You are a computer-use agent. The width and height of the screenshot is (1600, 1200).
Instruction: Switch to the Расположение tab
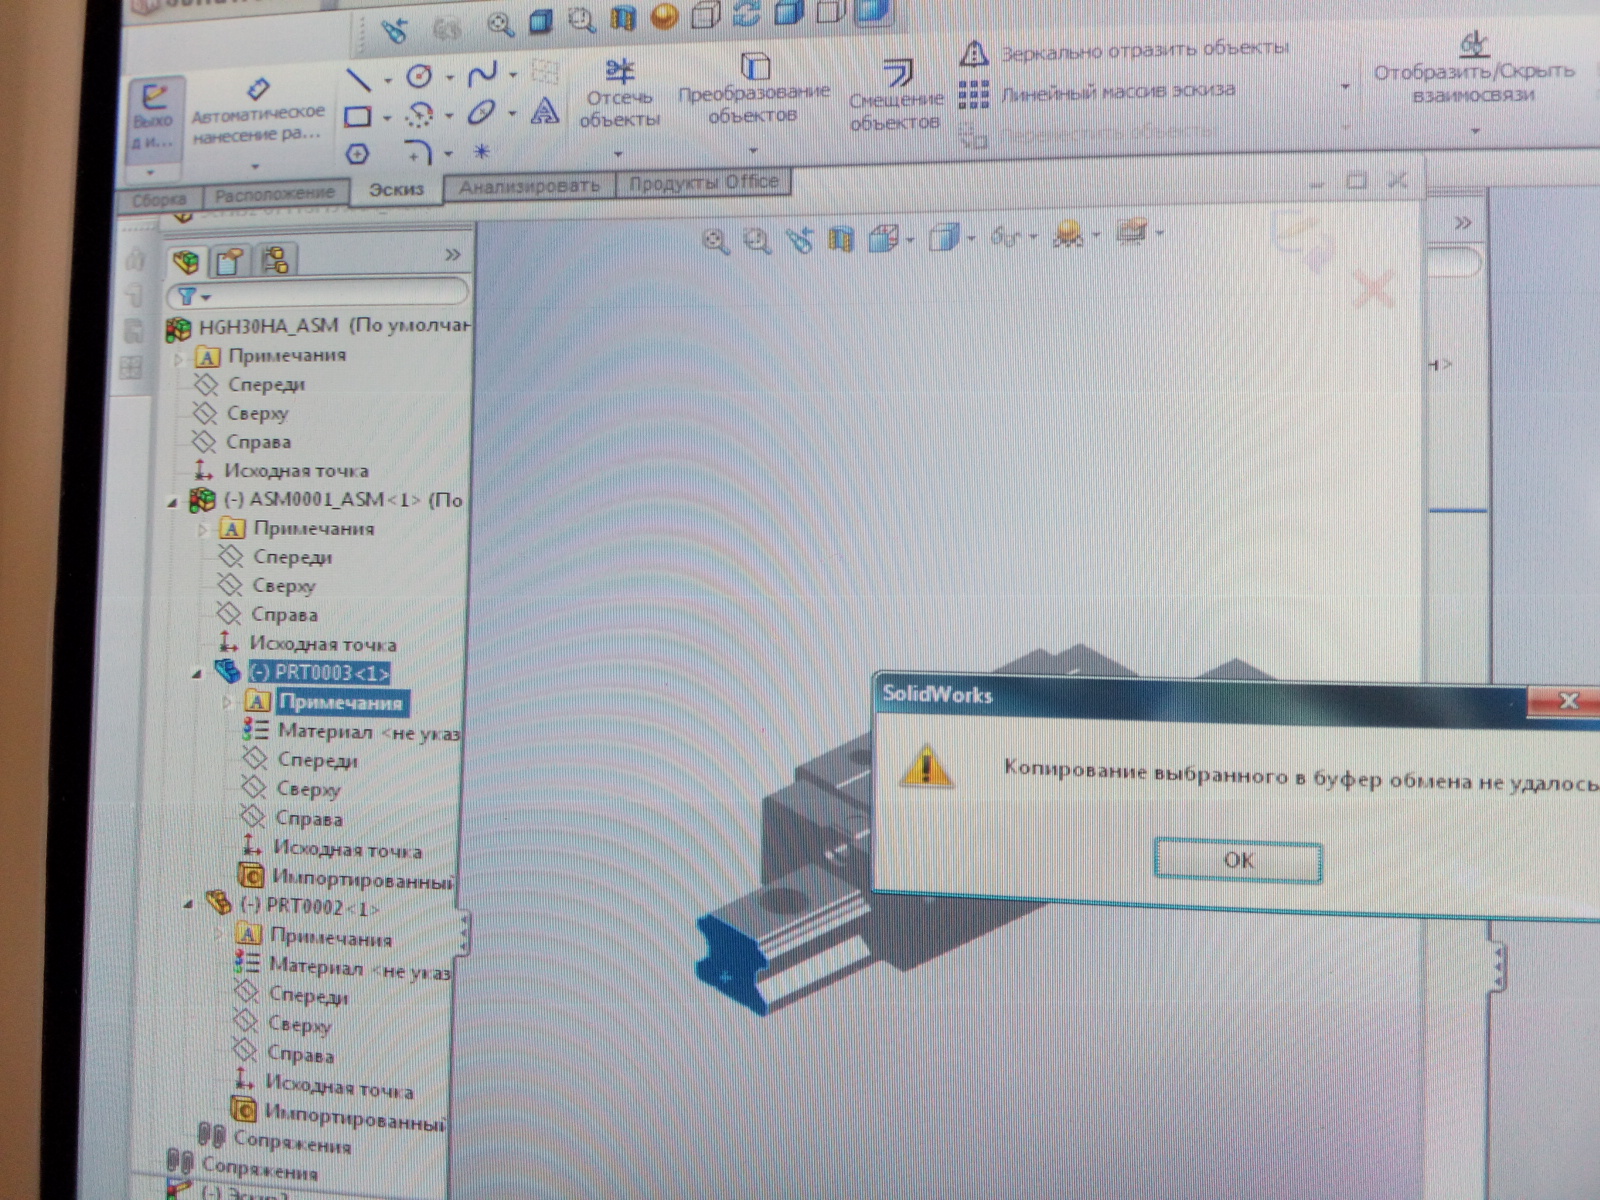coord(275,194)
